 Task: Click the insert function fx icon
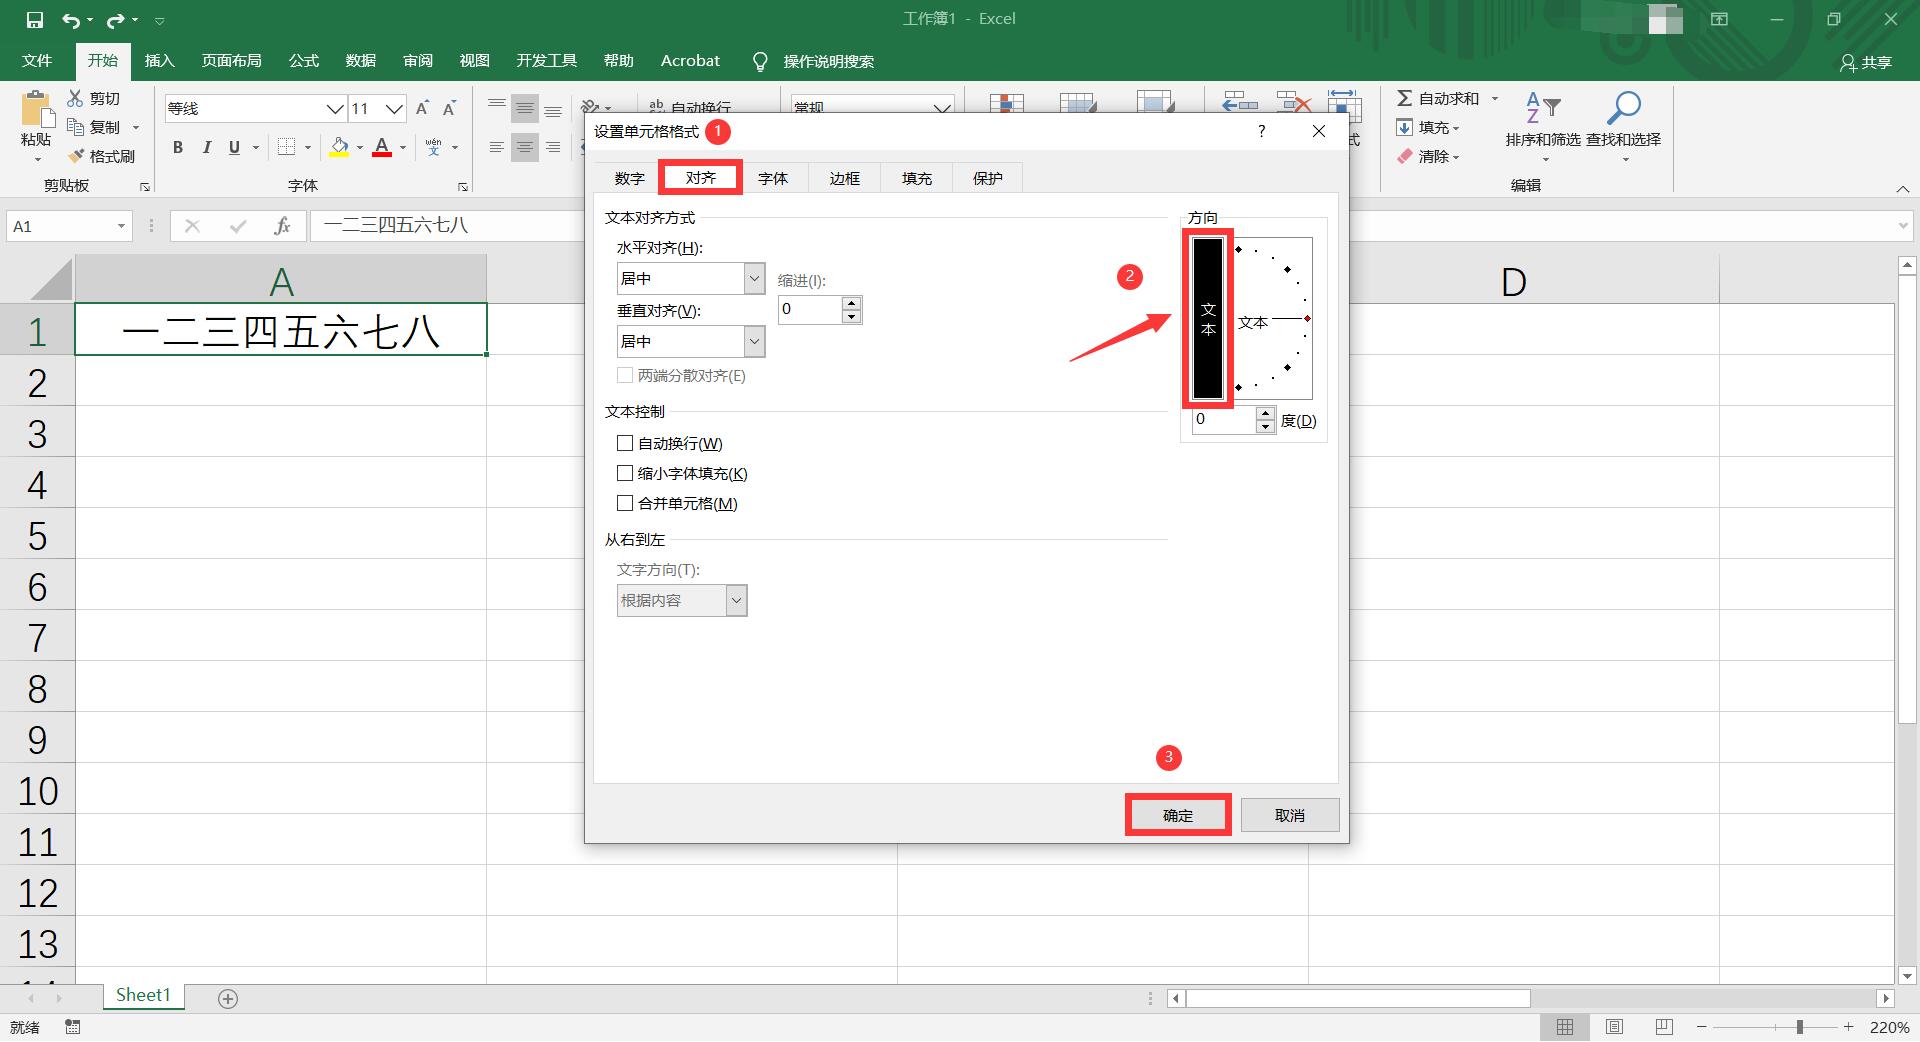282,227
